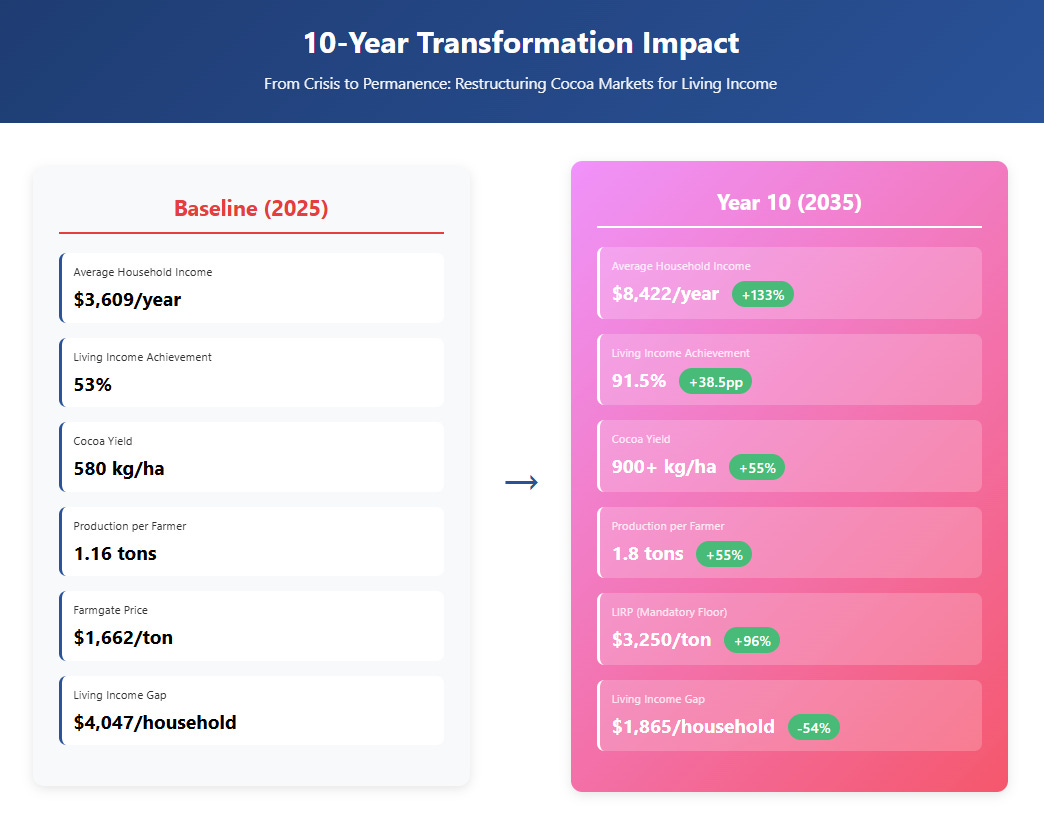
Task: Click the 10-Year Transformation Impact title
Action: click(521, 43)
